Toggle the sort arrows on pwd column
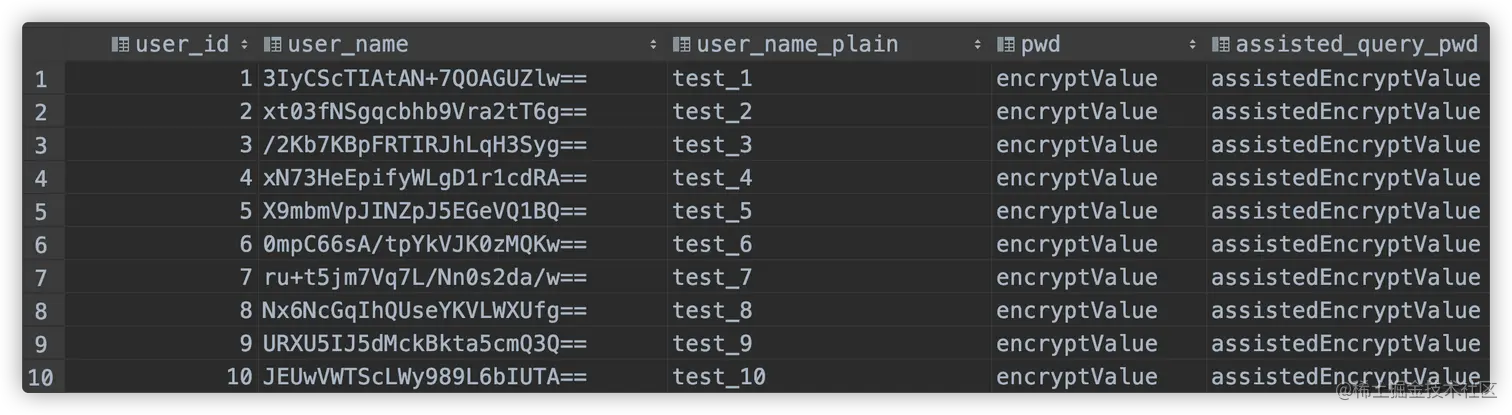The width and height of the screenshot is (1512, 415). [x=1192, y=44]
